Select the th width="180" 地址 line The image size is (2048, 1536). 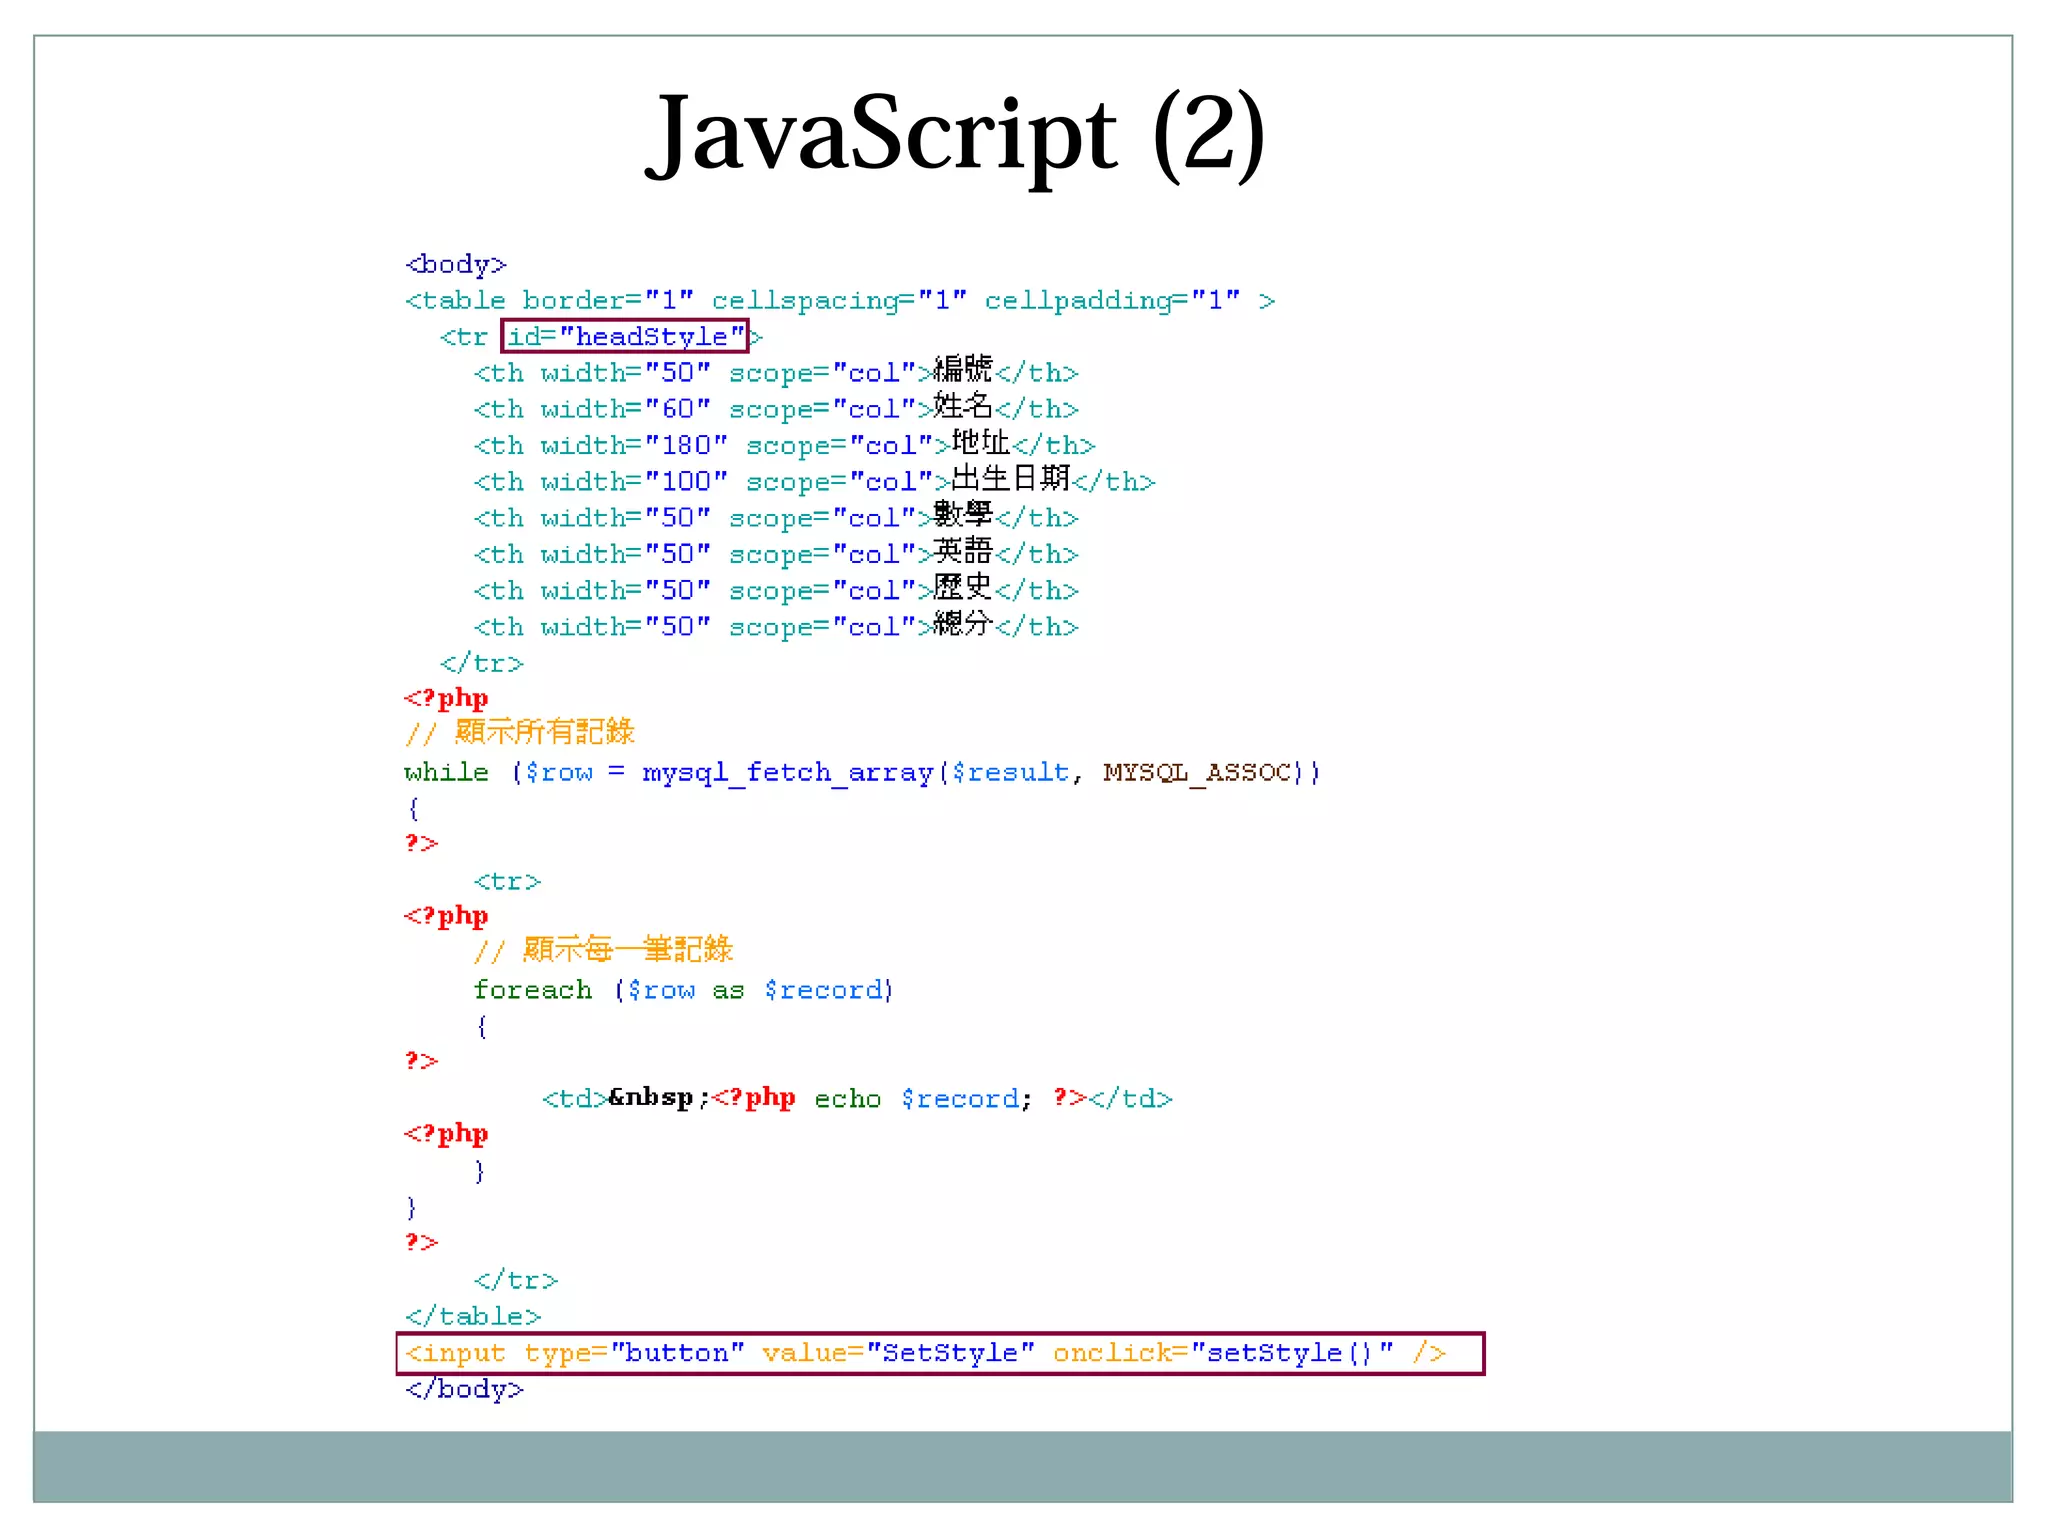click(785, 444)
